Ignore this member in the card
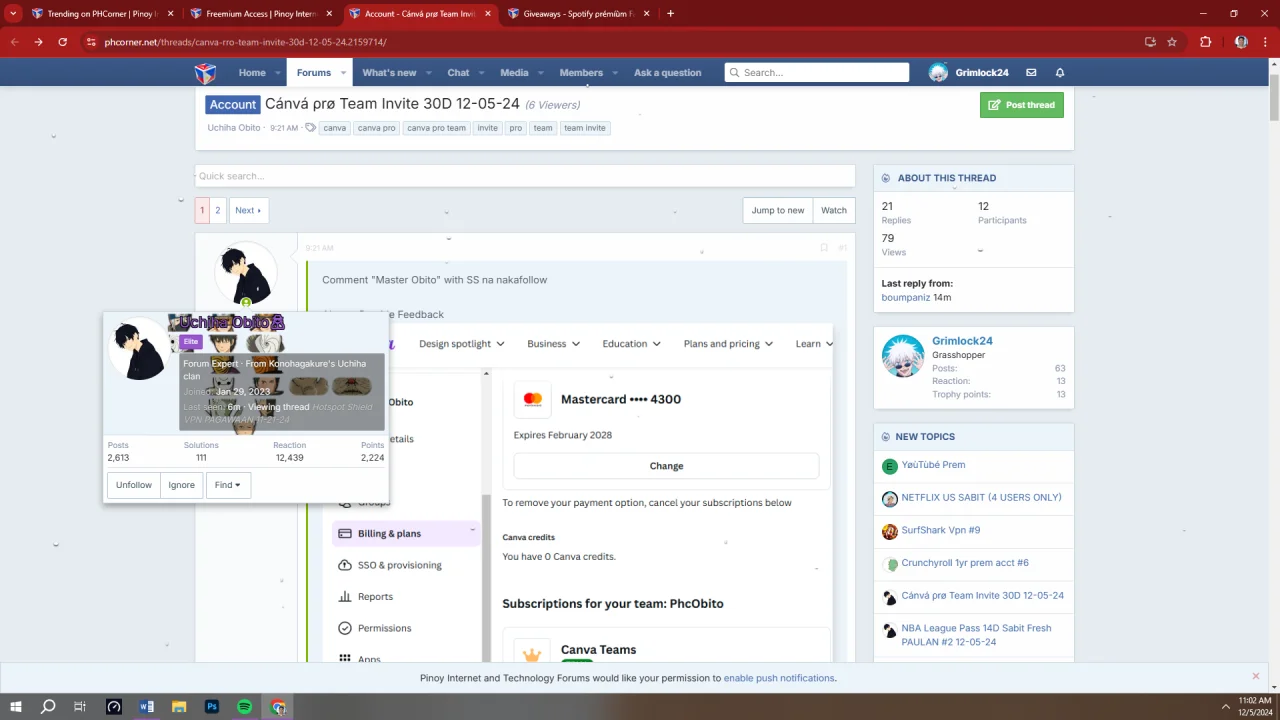 182,485
